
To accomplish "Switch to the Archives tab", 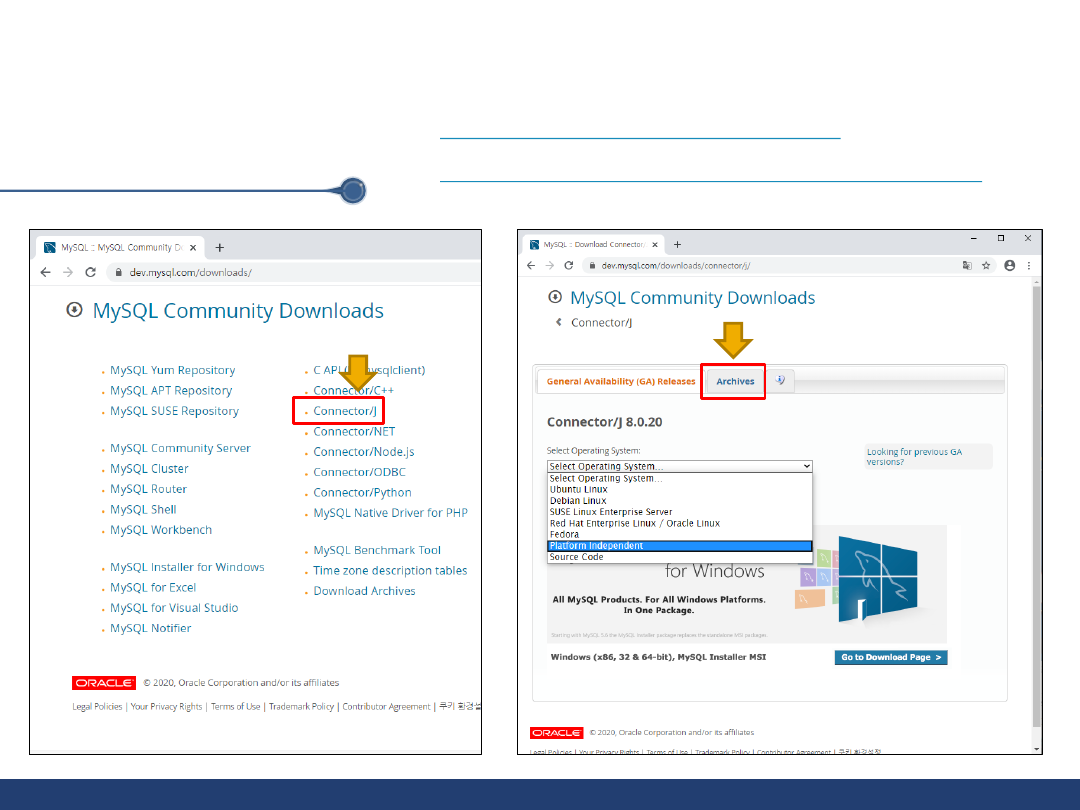I will (735, 382).
